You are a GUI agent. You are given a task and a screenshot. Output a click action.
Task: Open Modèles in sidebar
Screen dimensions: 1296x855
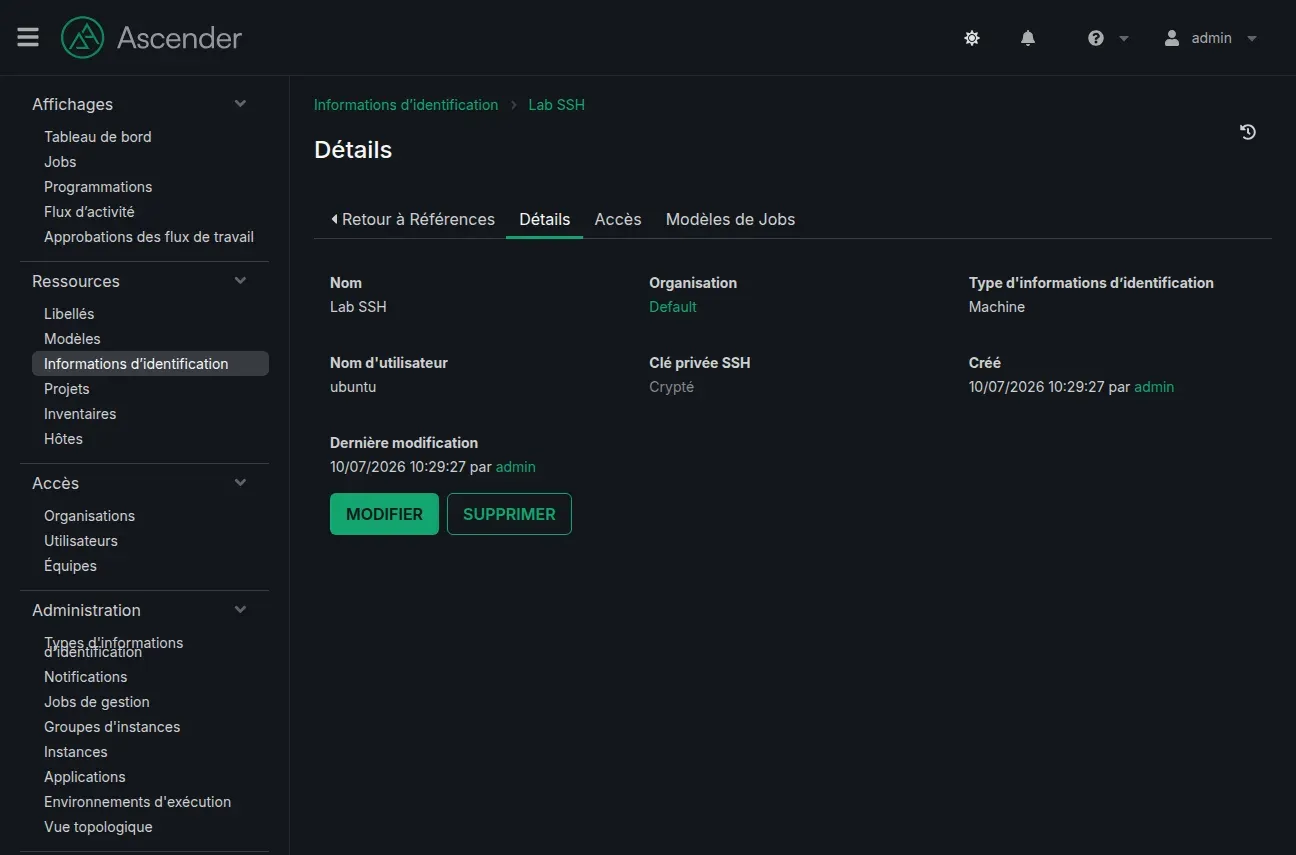point(72,339)
